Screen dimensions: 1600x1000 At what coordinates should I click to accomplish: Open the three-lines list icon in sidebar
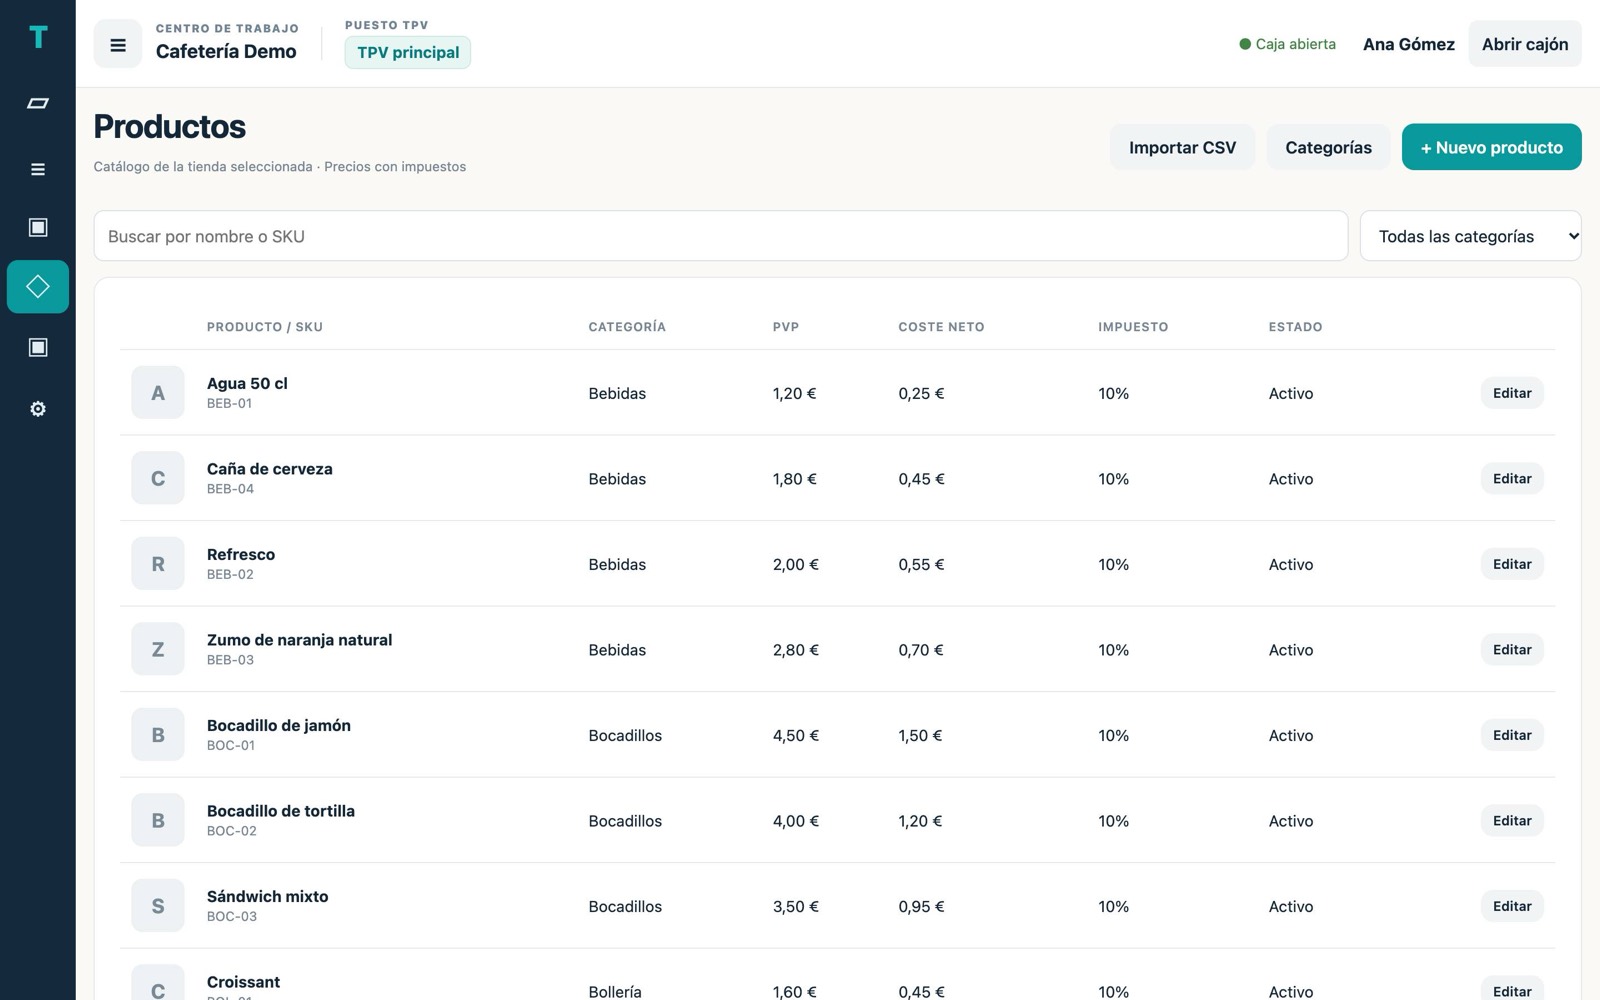38,169
